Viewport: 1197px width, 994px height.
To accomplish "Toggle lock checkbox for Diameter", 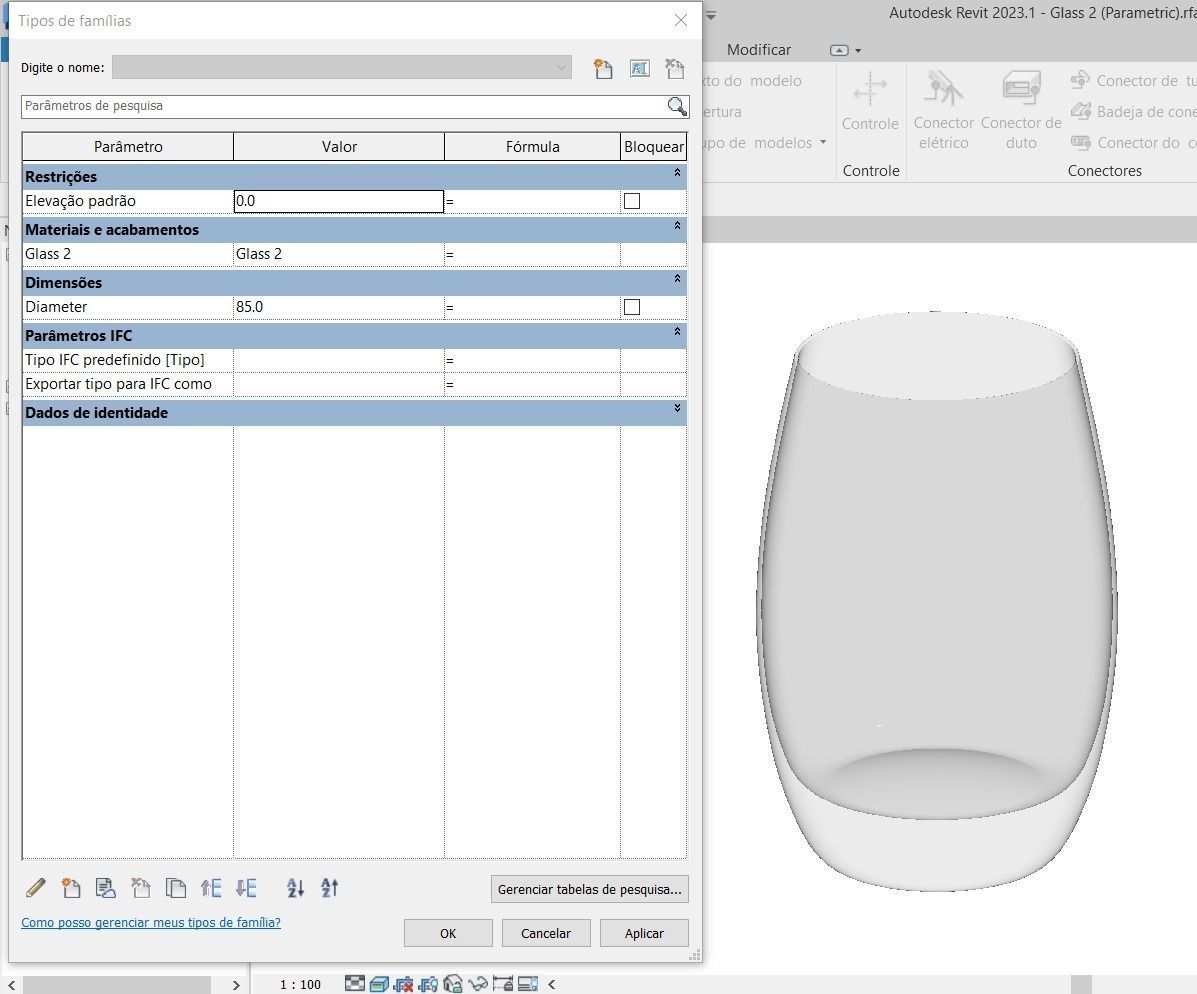I will [632, 307].
